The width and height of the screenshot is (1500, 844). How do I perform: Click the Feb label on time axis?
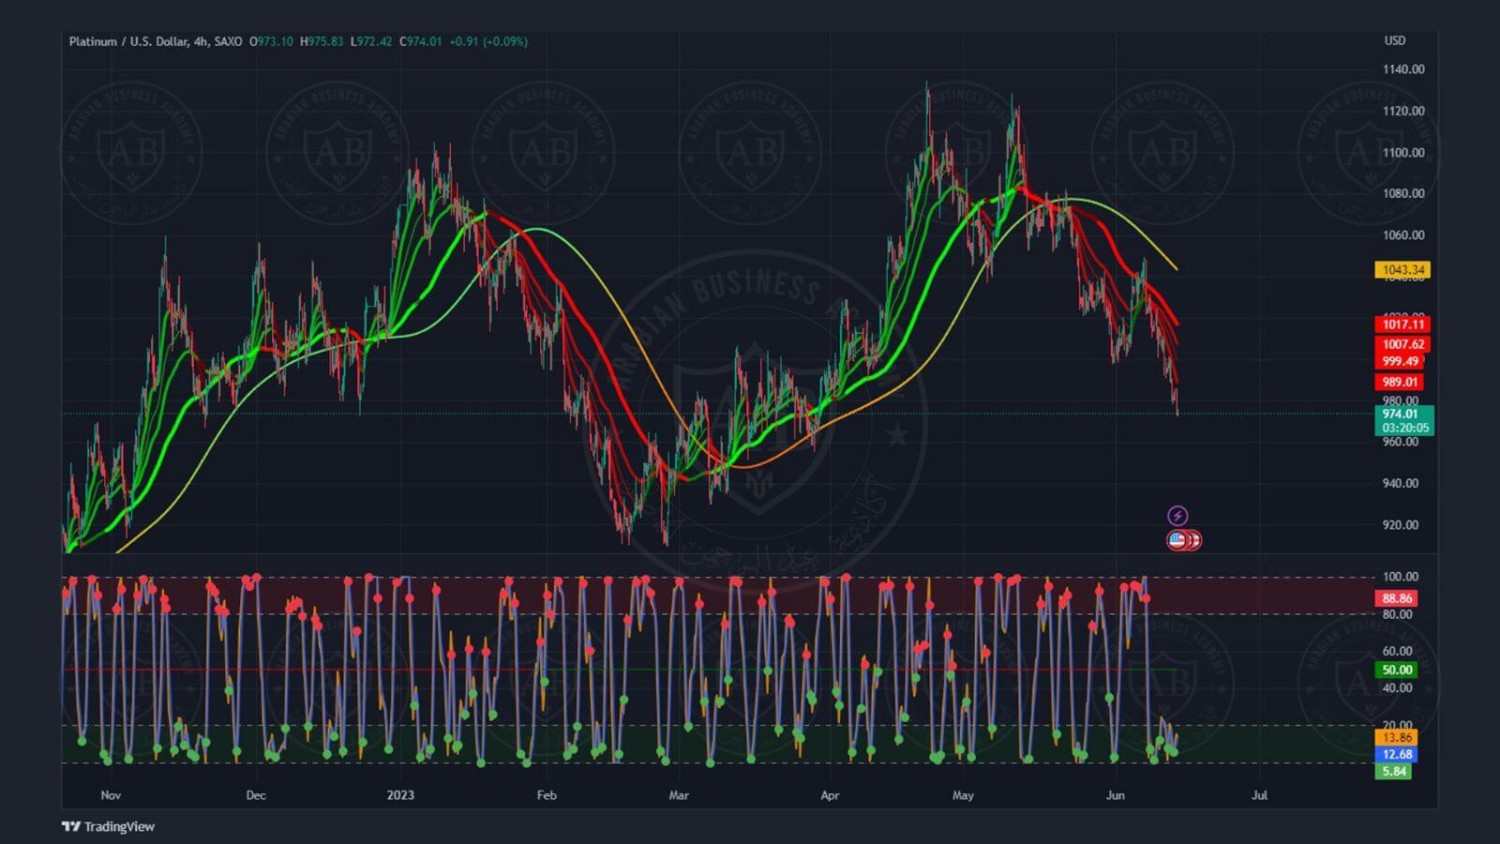coord(546,795)
